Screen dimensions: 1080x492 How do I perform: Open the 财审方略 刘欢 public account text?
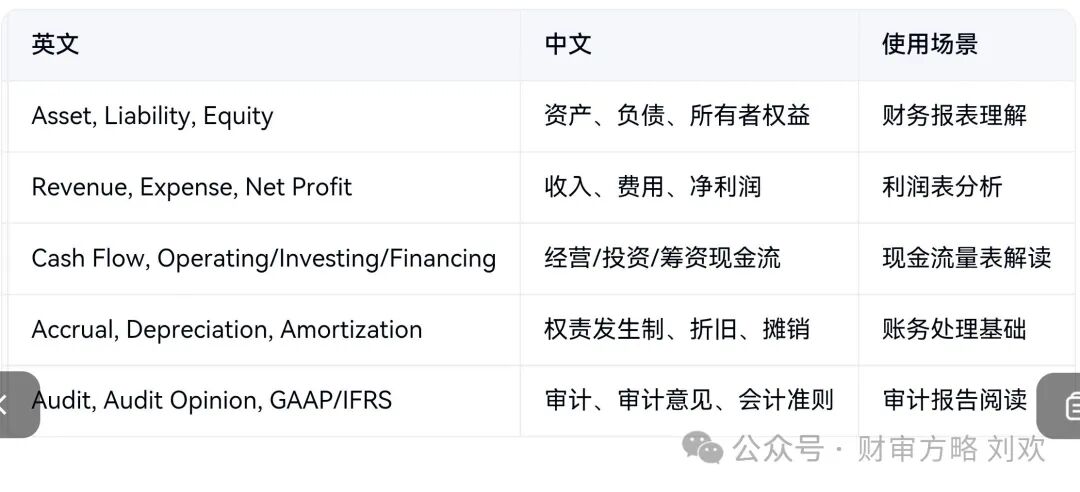tap(951, 449)
